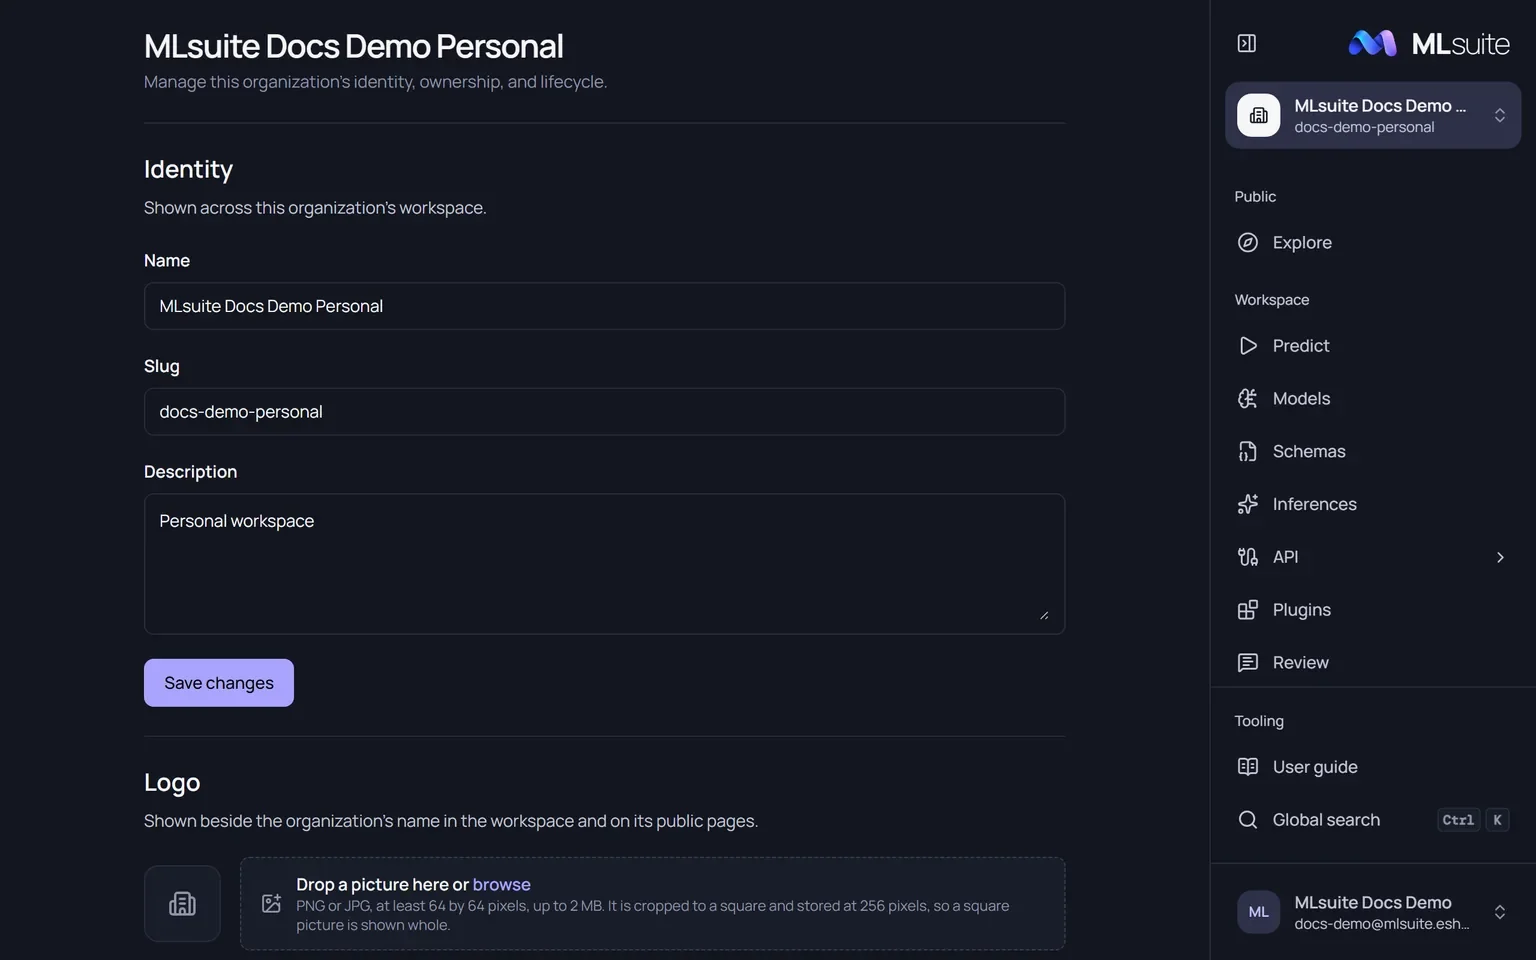Screen dimensions: 1536x960
Task: Click the Ctrl shortcut key badge
Action: pos(1458,820)
